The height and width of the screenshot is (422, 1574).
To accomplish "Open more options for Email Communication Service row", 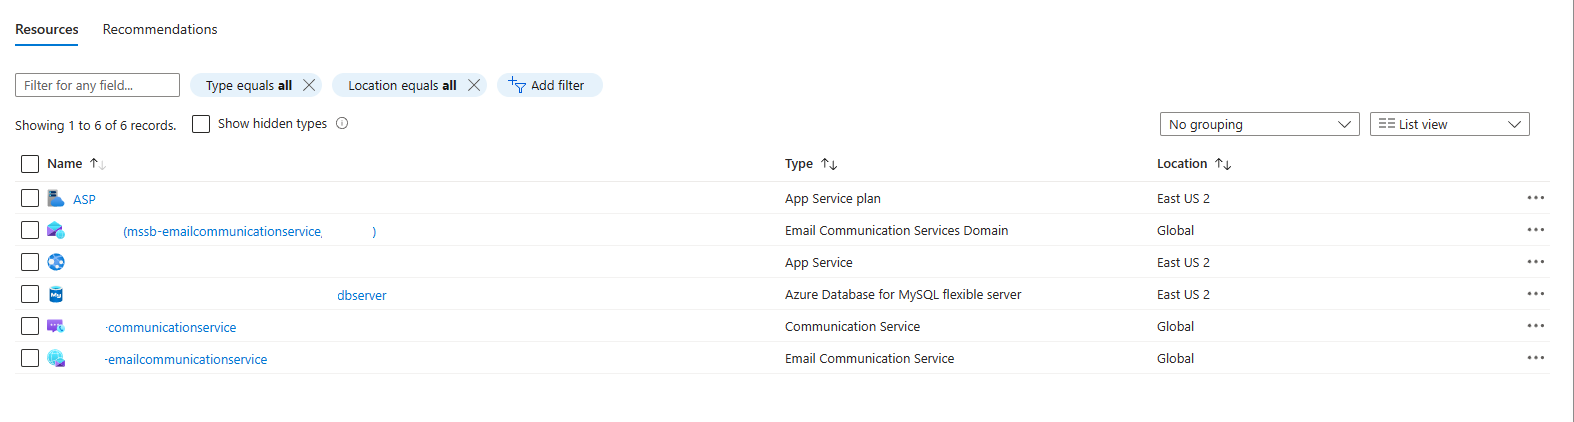I will (x=1536, y=358).
